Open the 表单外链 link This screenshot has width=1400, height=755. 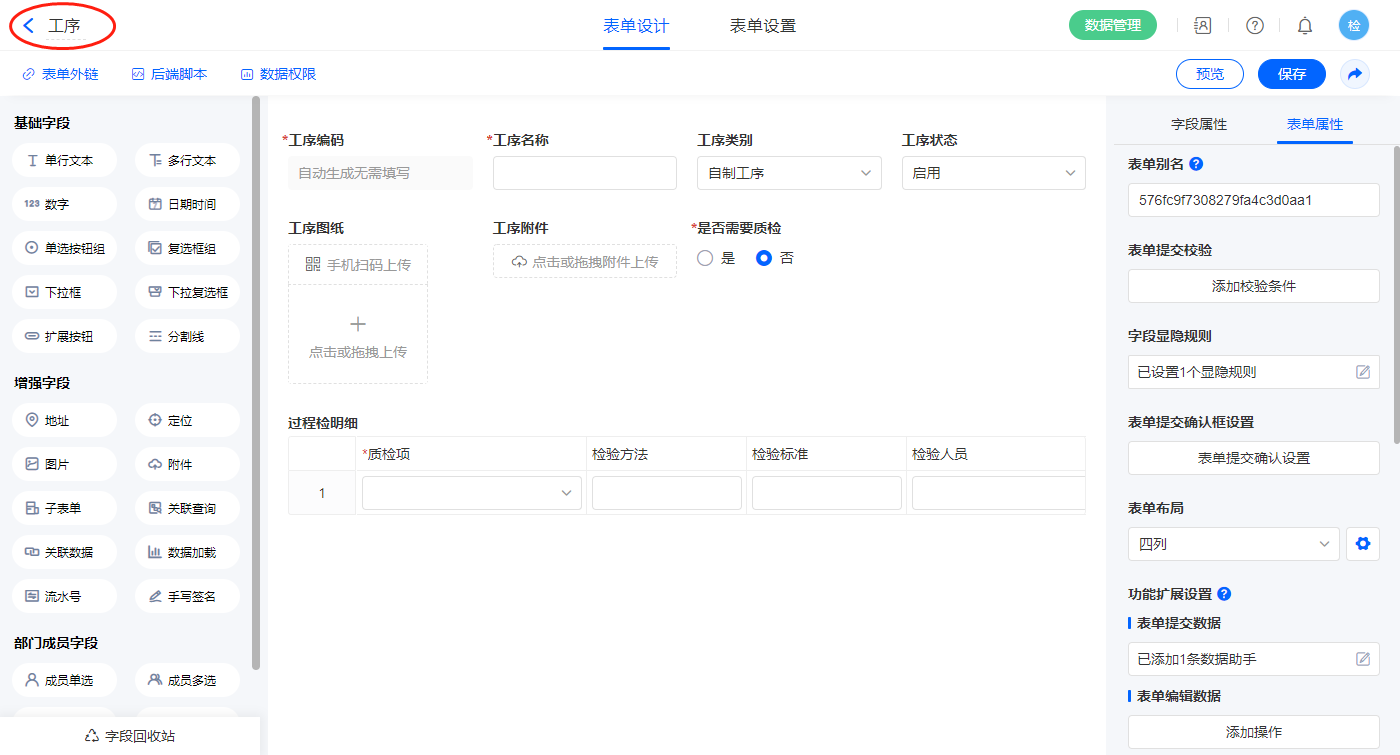[60, 74]
